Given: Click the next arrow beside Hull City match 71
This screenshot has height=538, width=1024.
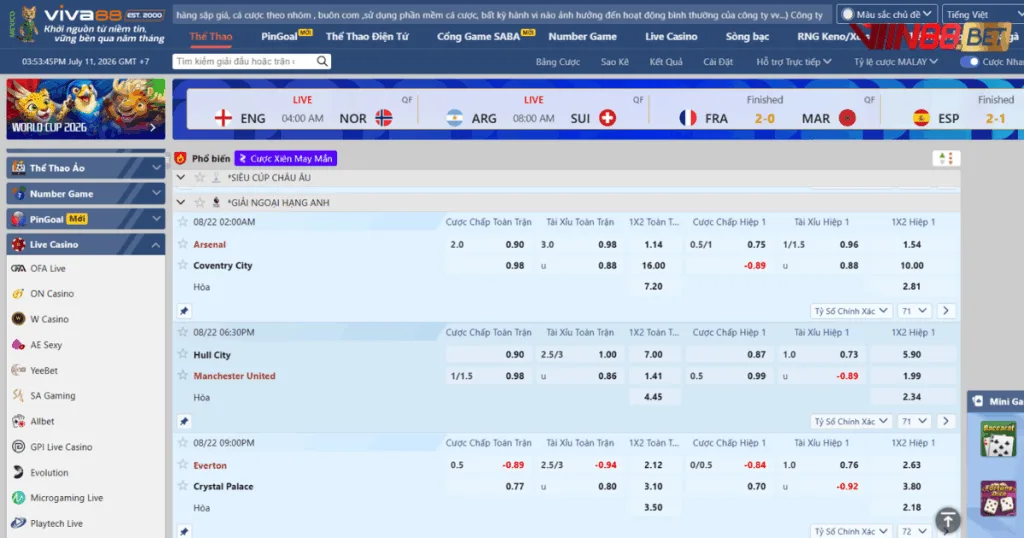Looking at the screenshot, I should click(x=946, y=421).
